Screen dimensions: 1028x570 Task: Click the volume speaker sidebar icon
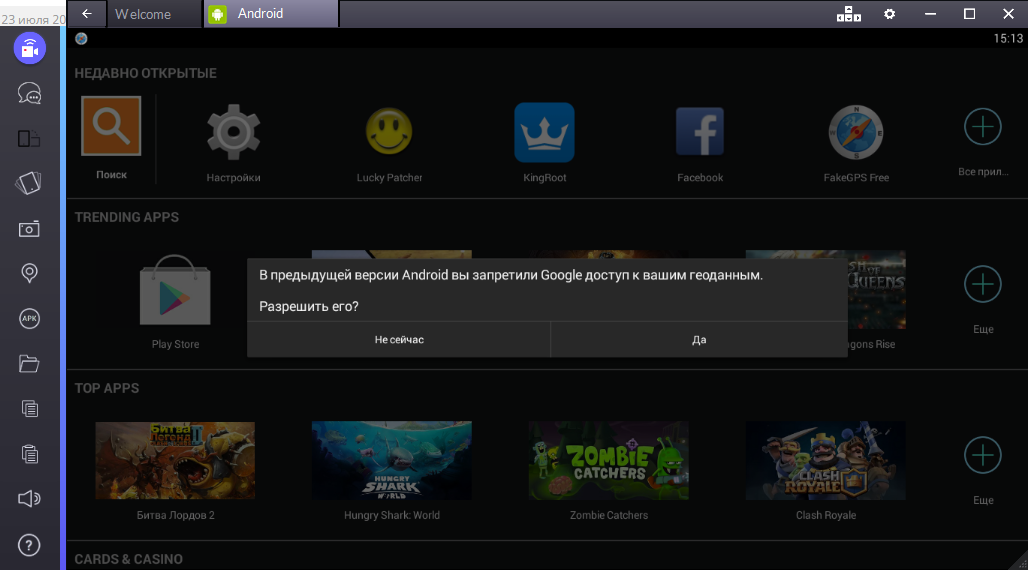pyautogui.click(x=30, y=498)
